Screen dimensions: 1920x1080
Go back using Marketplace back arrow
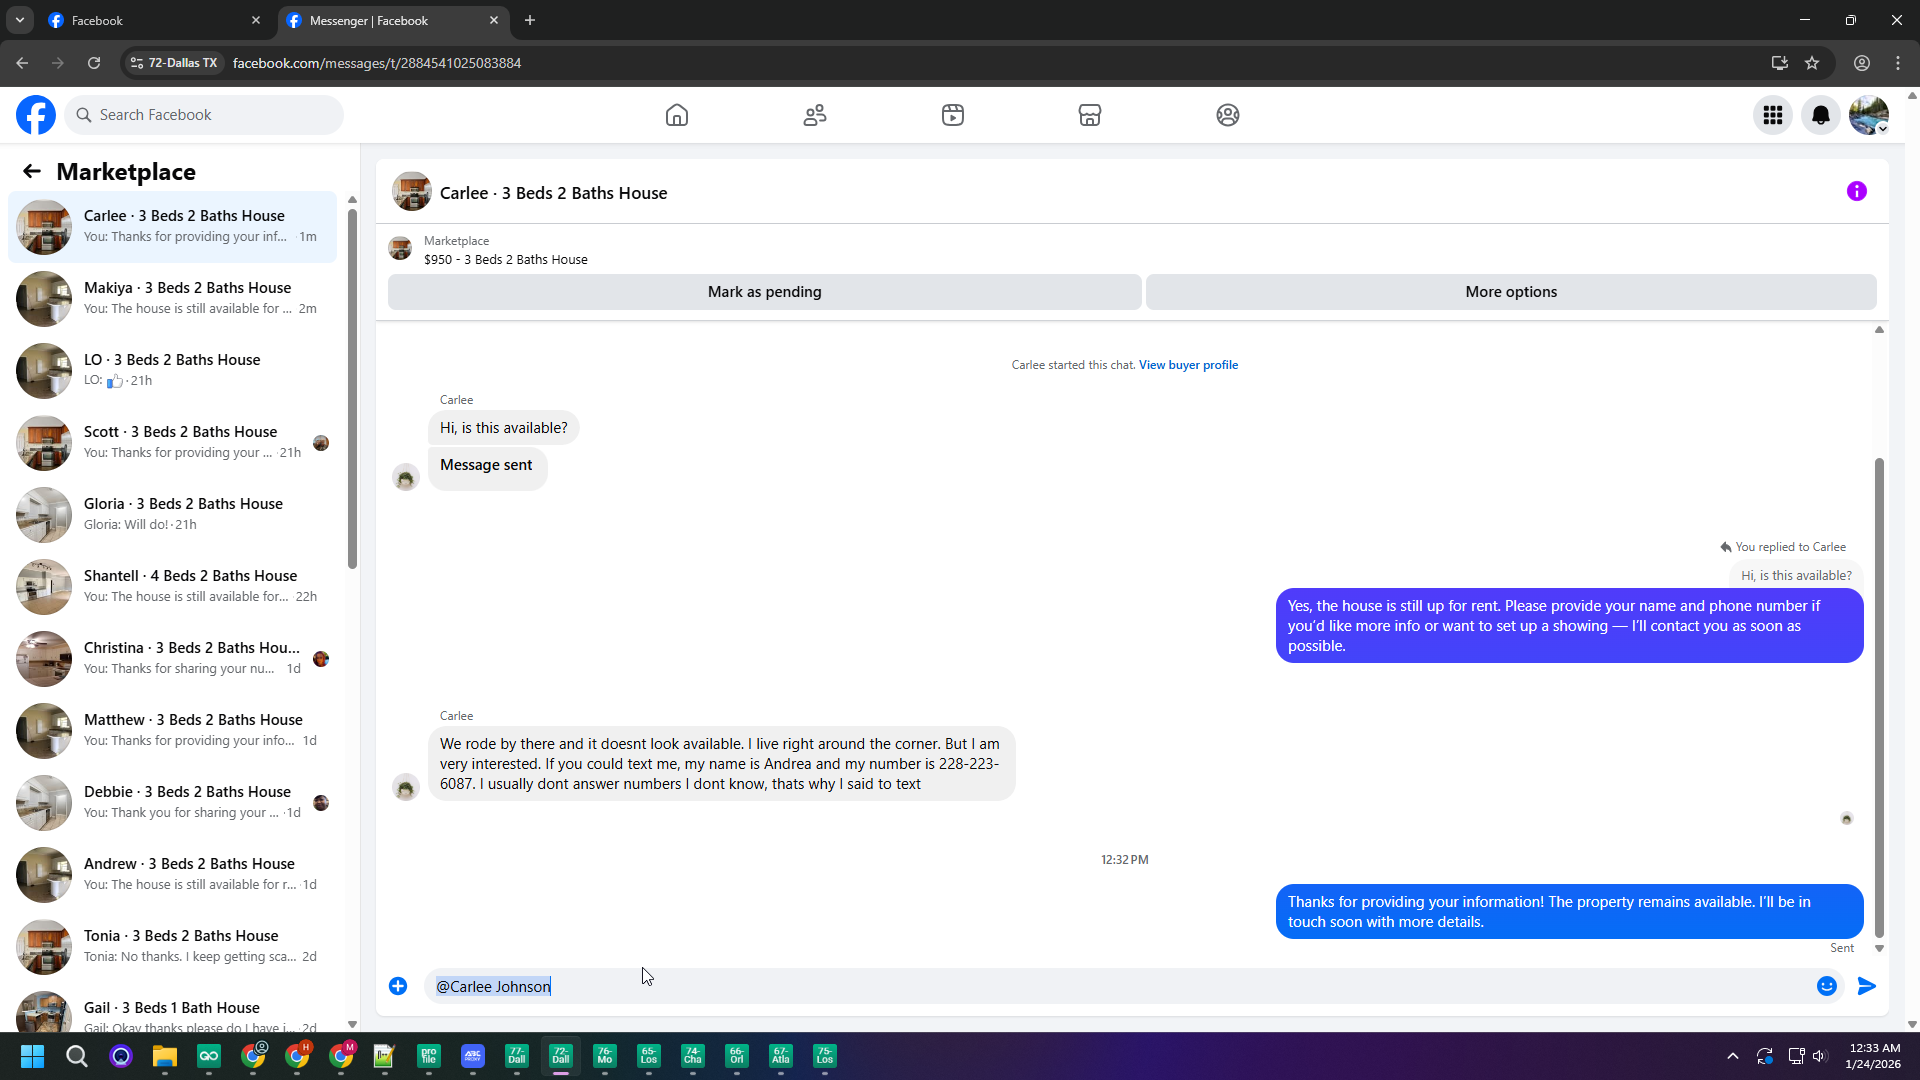coord(32,171)
